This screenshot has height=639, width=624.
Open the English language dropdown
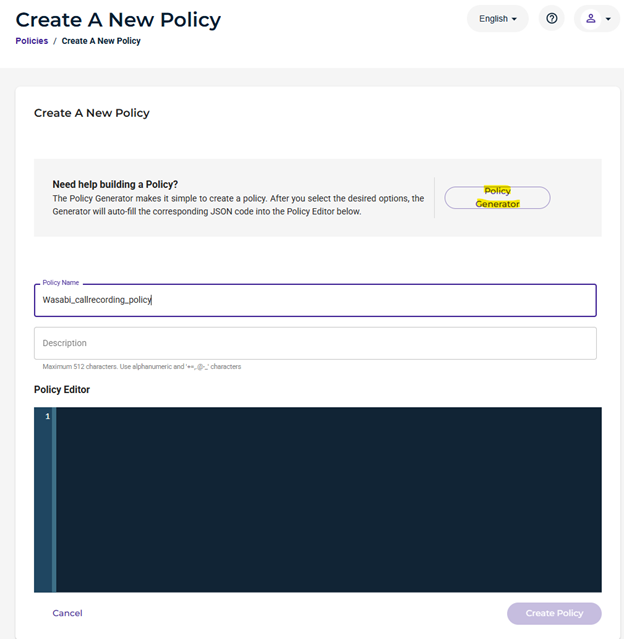pyautogui.click(x=498, y=19)
